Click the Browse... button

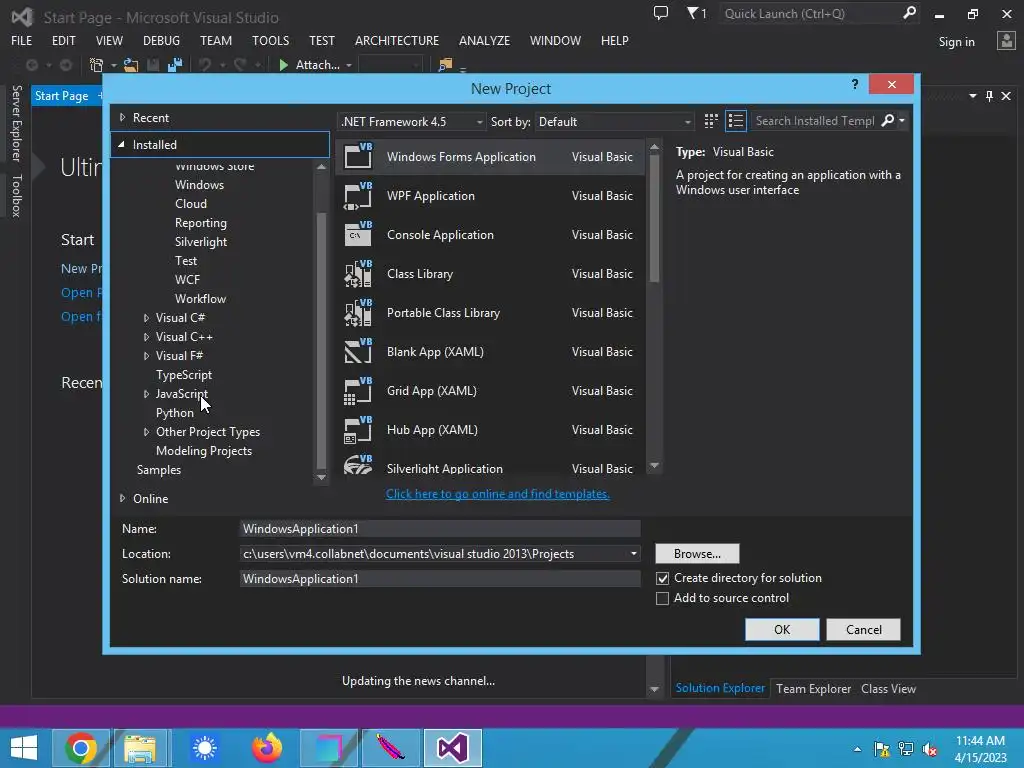click(x=697, y=554)
